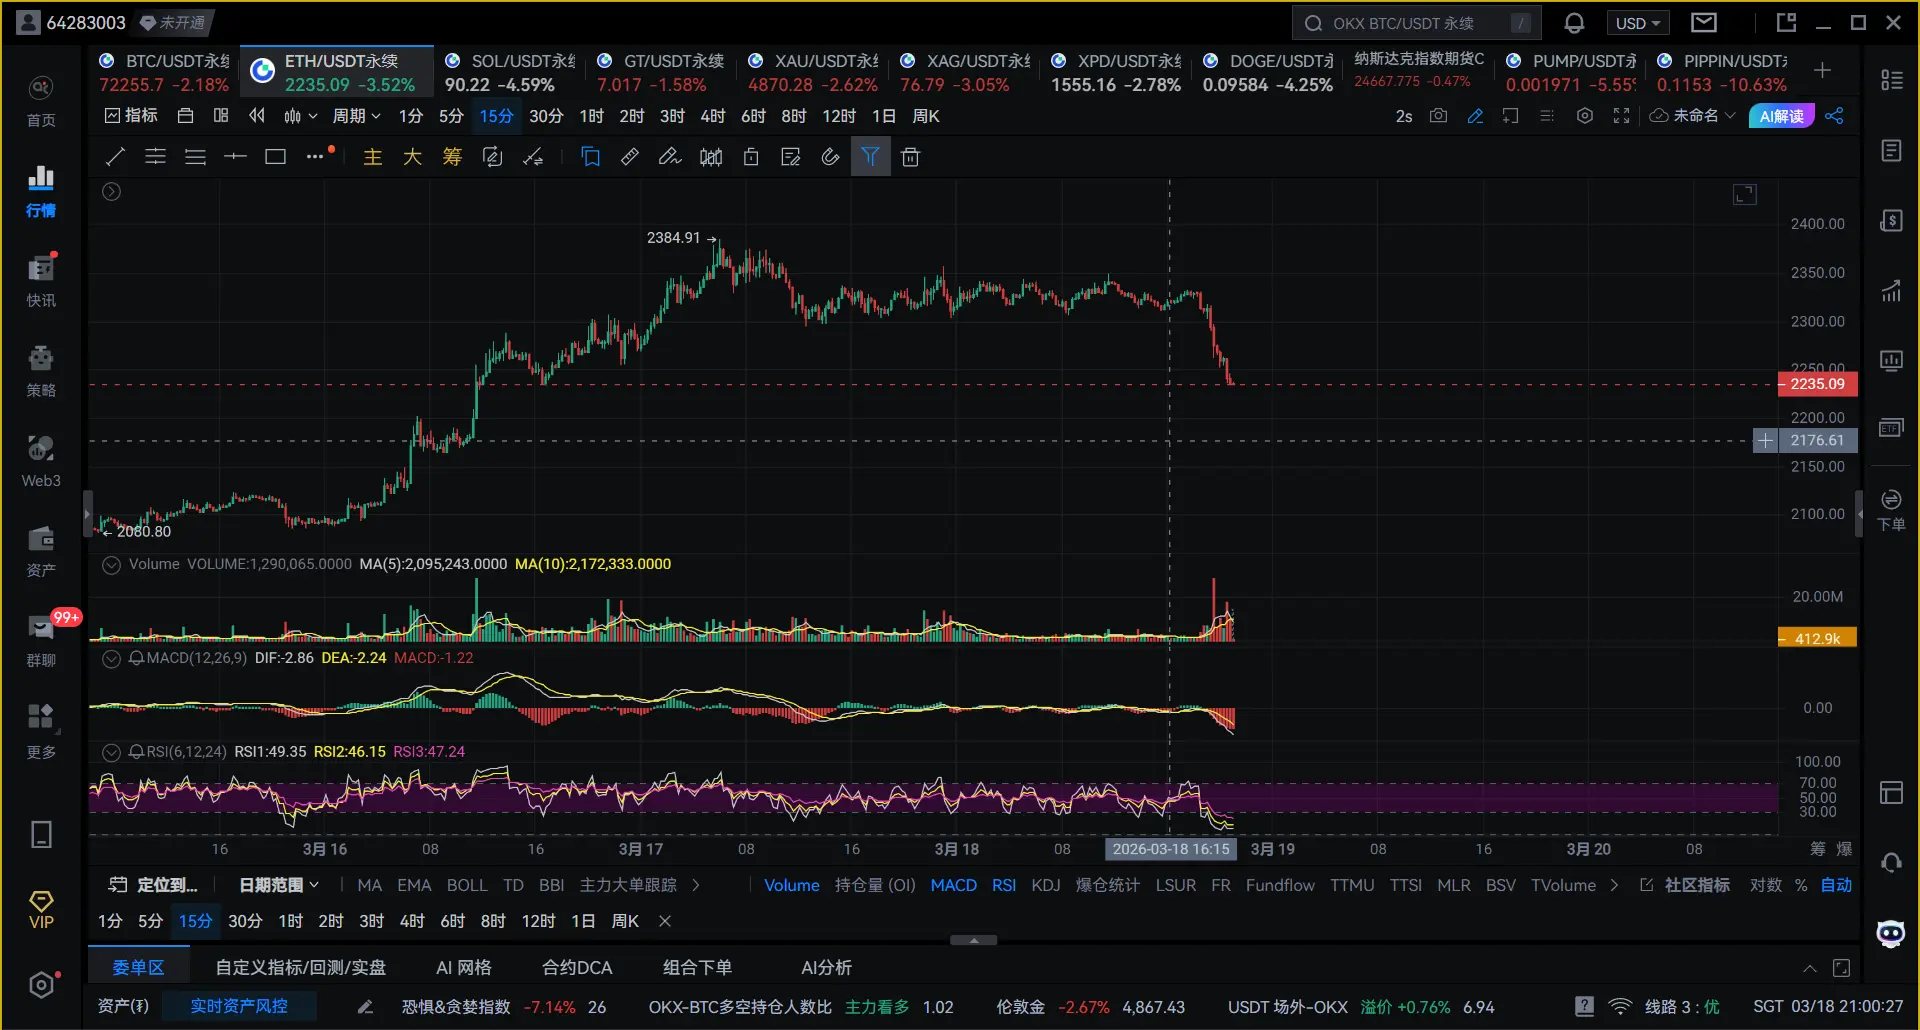Screen dimensions: 1920x1030
Task: Click the 2026-03-18 16:15 time marker
Action: (x=1171, y=849)
